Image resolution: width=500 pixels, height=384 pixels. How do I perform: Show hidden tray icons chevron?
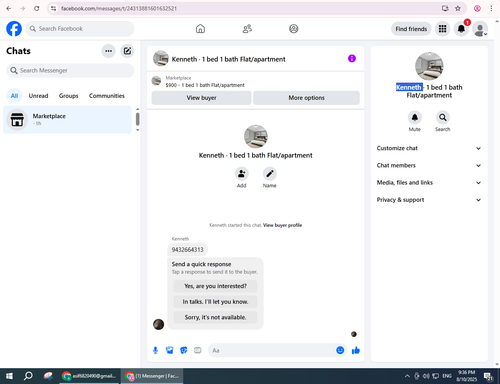pyautogui.click(x=407, y=376)
